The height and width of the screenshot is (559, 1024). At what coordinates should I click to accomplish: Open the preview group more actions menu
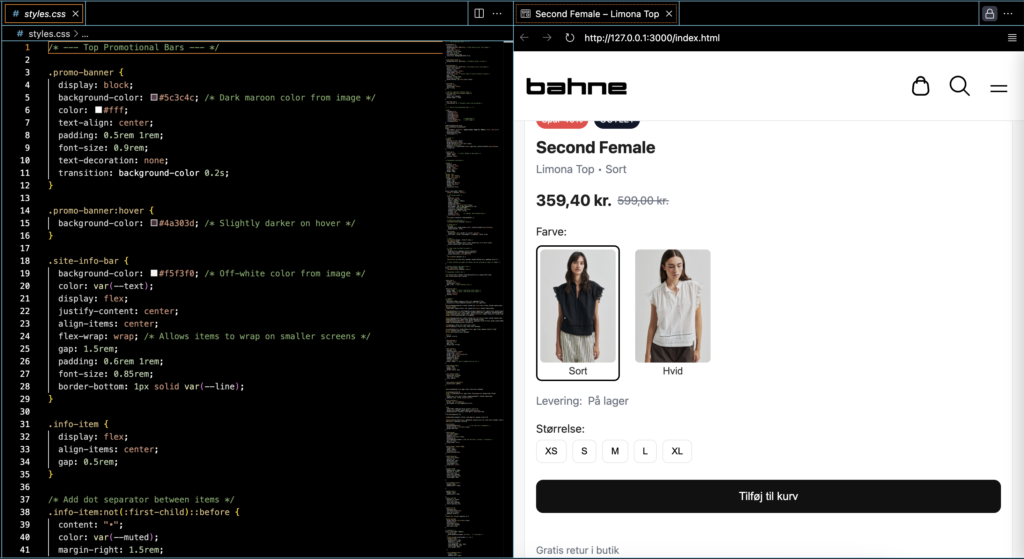point(1008,14)
